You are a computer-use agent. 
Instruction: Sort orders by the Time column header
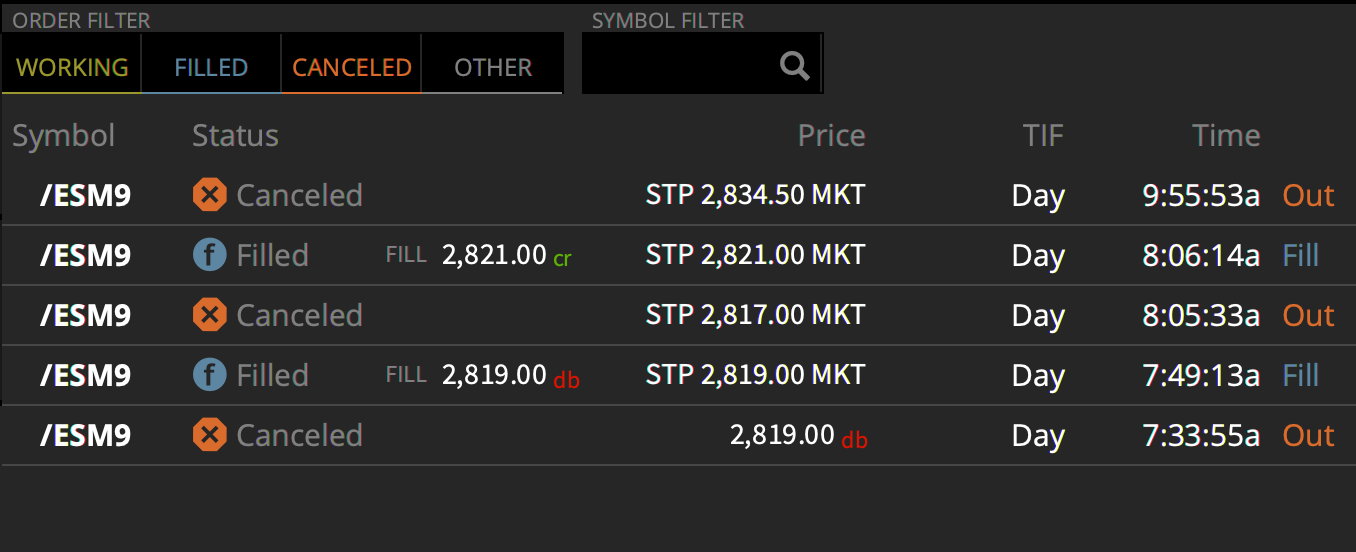coord(1226,136)
